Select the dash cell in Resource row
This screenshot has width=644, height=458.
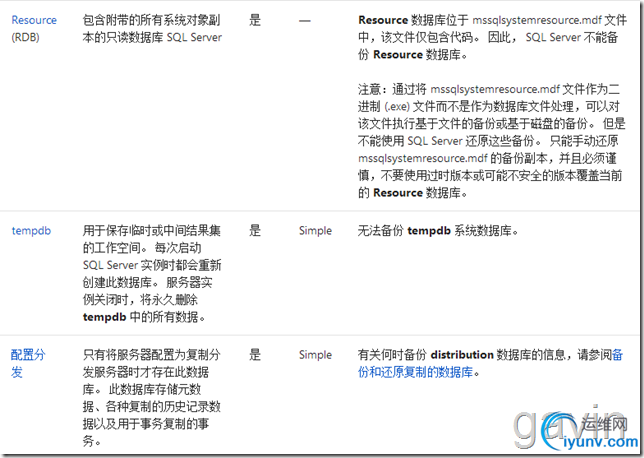305,21
